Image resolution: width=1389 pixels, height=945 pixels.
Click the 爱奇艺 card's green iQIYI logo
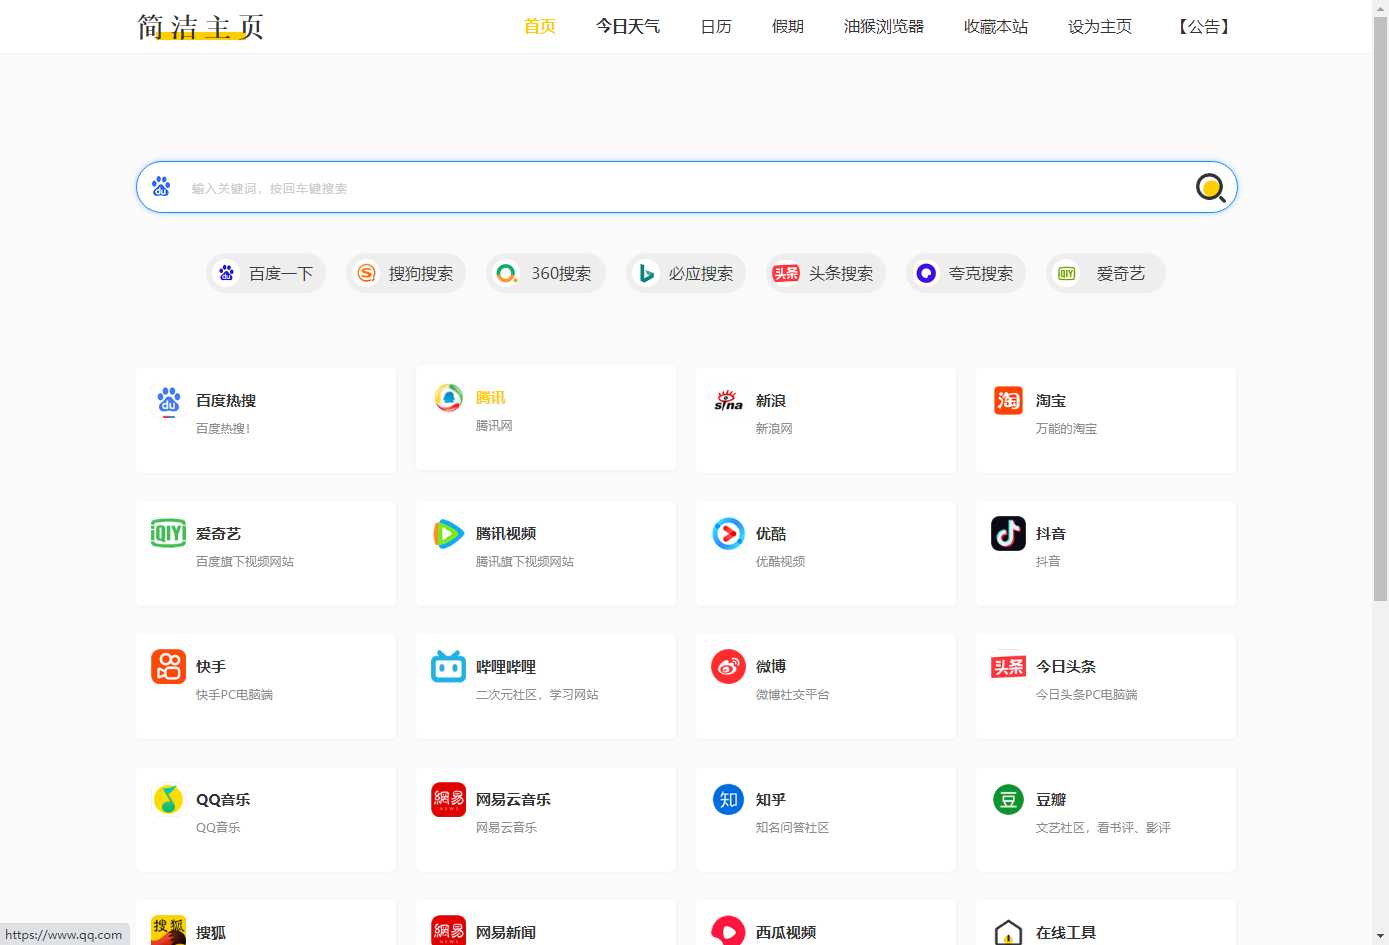click(168, 533)
